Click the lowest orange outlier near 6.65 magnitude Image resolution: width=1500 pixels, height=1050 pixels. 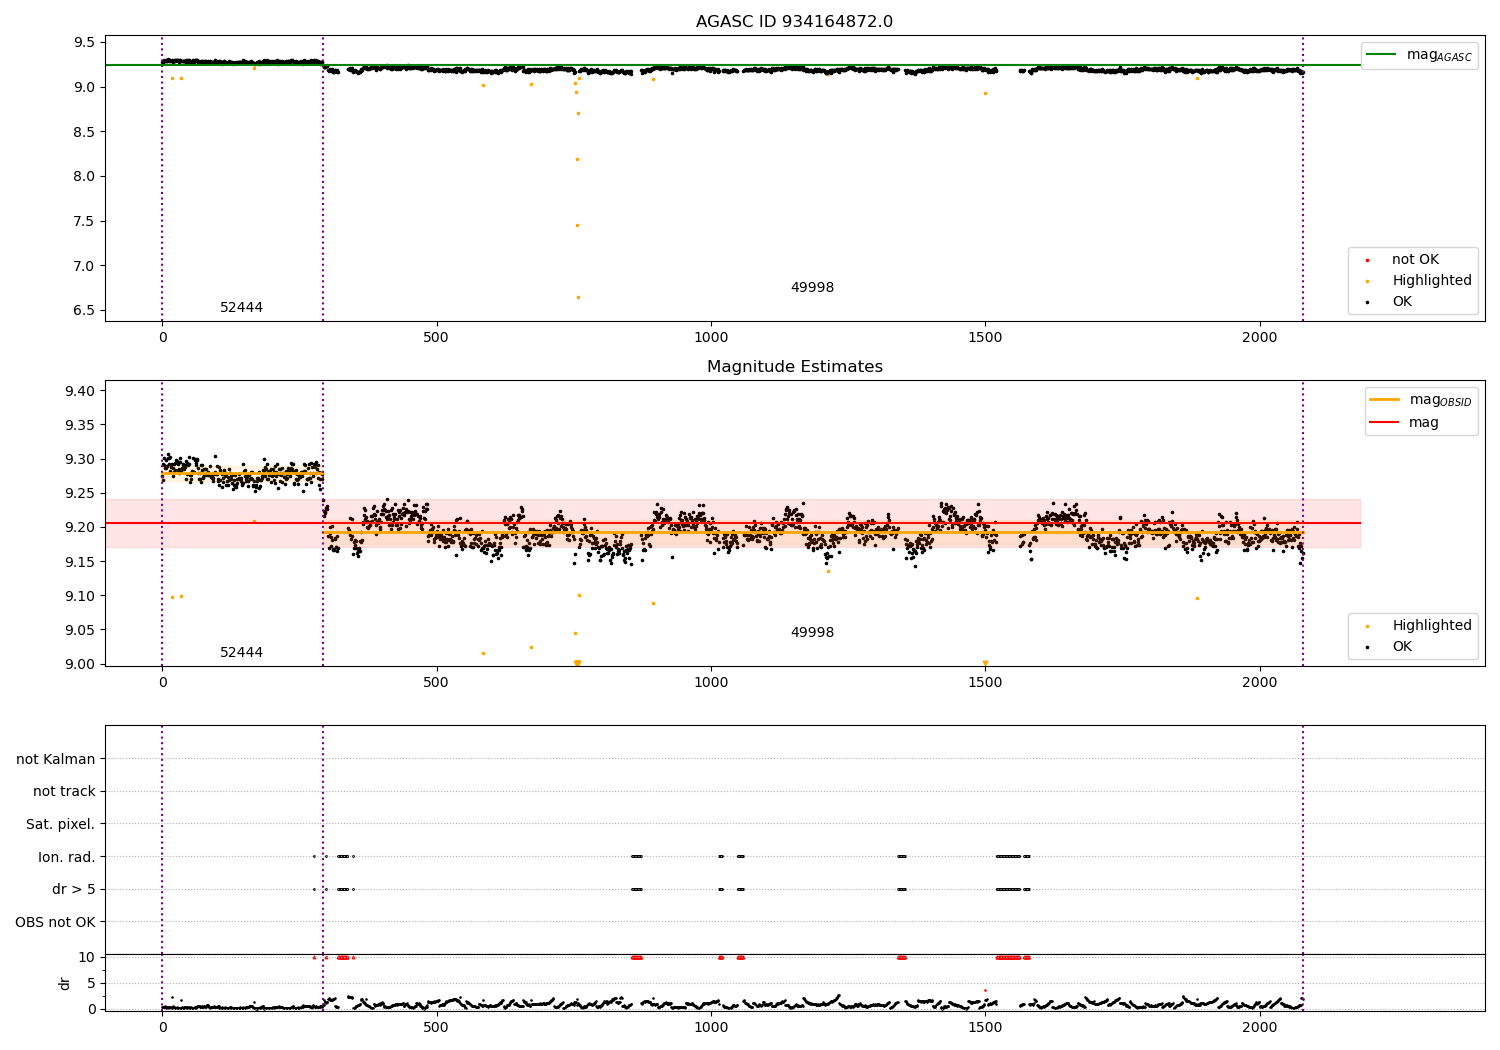tap(578, 297)
